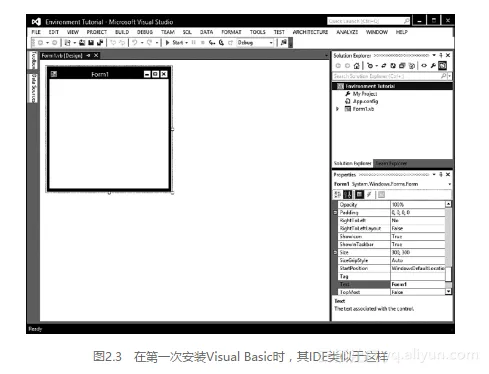Click the Start debugging button

pos(174,43)
